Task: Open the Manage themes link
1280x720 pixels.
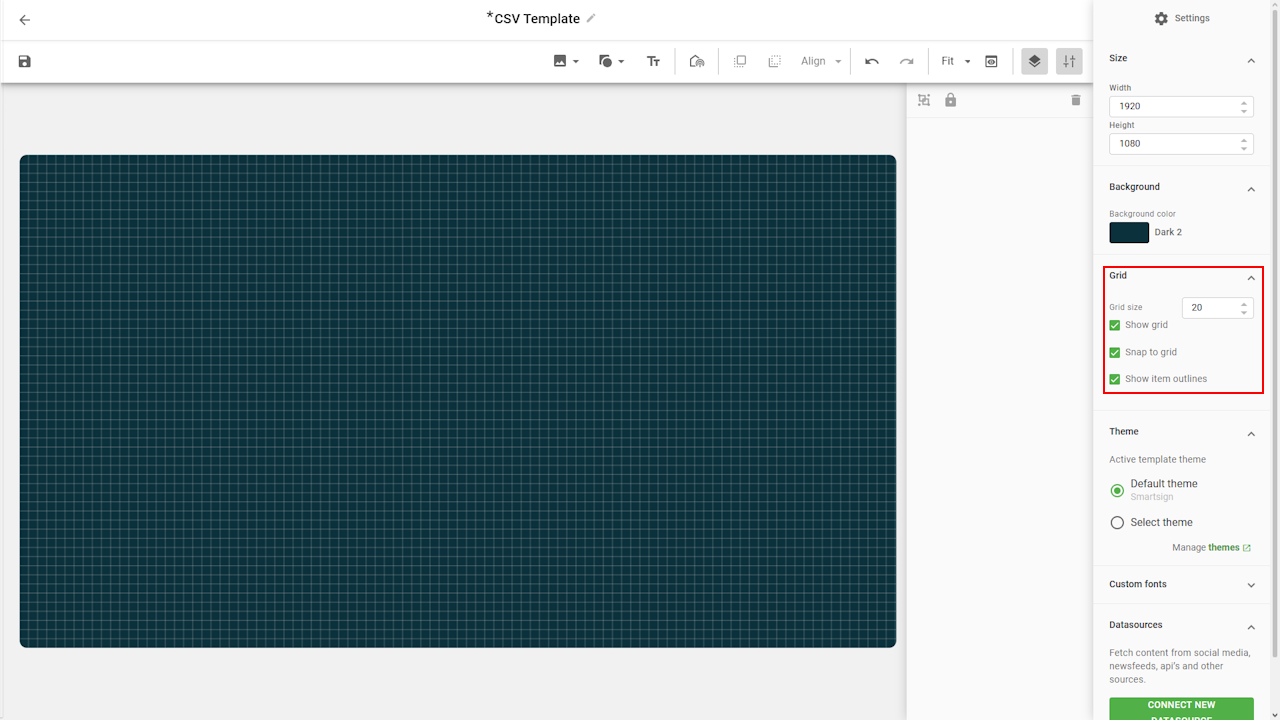Action: click(1223, 548)
